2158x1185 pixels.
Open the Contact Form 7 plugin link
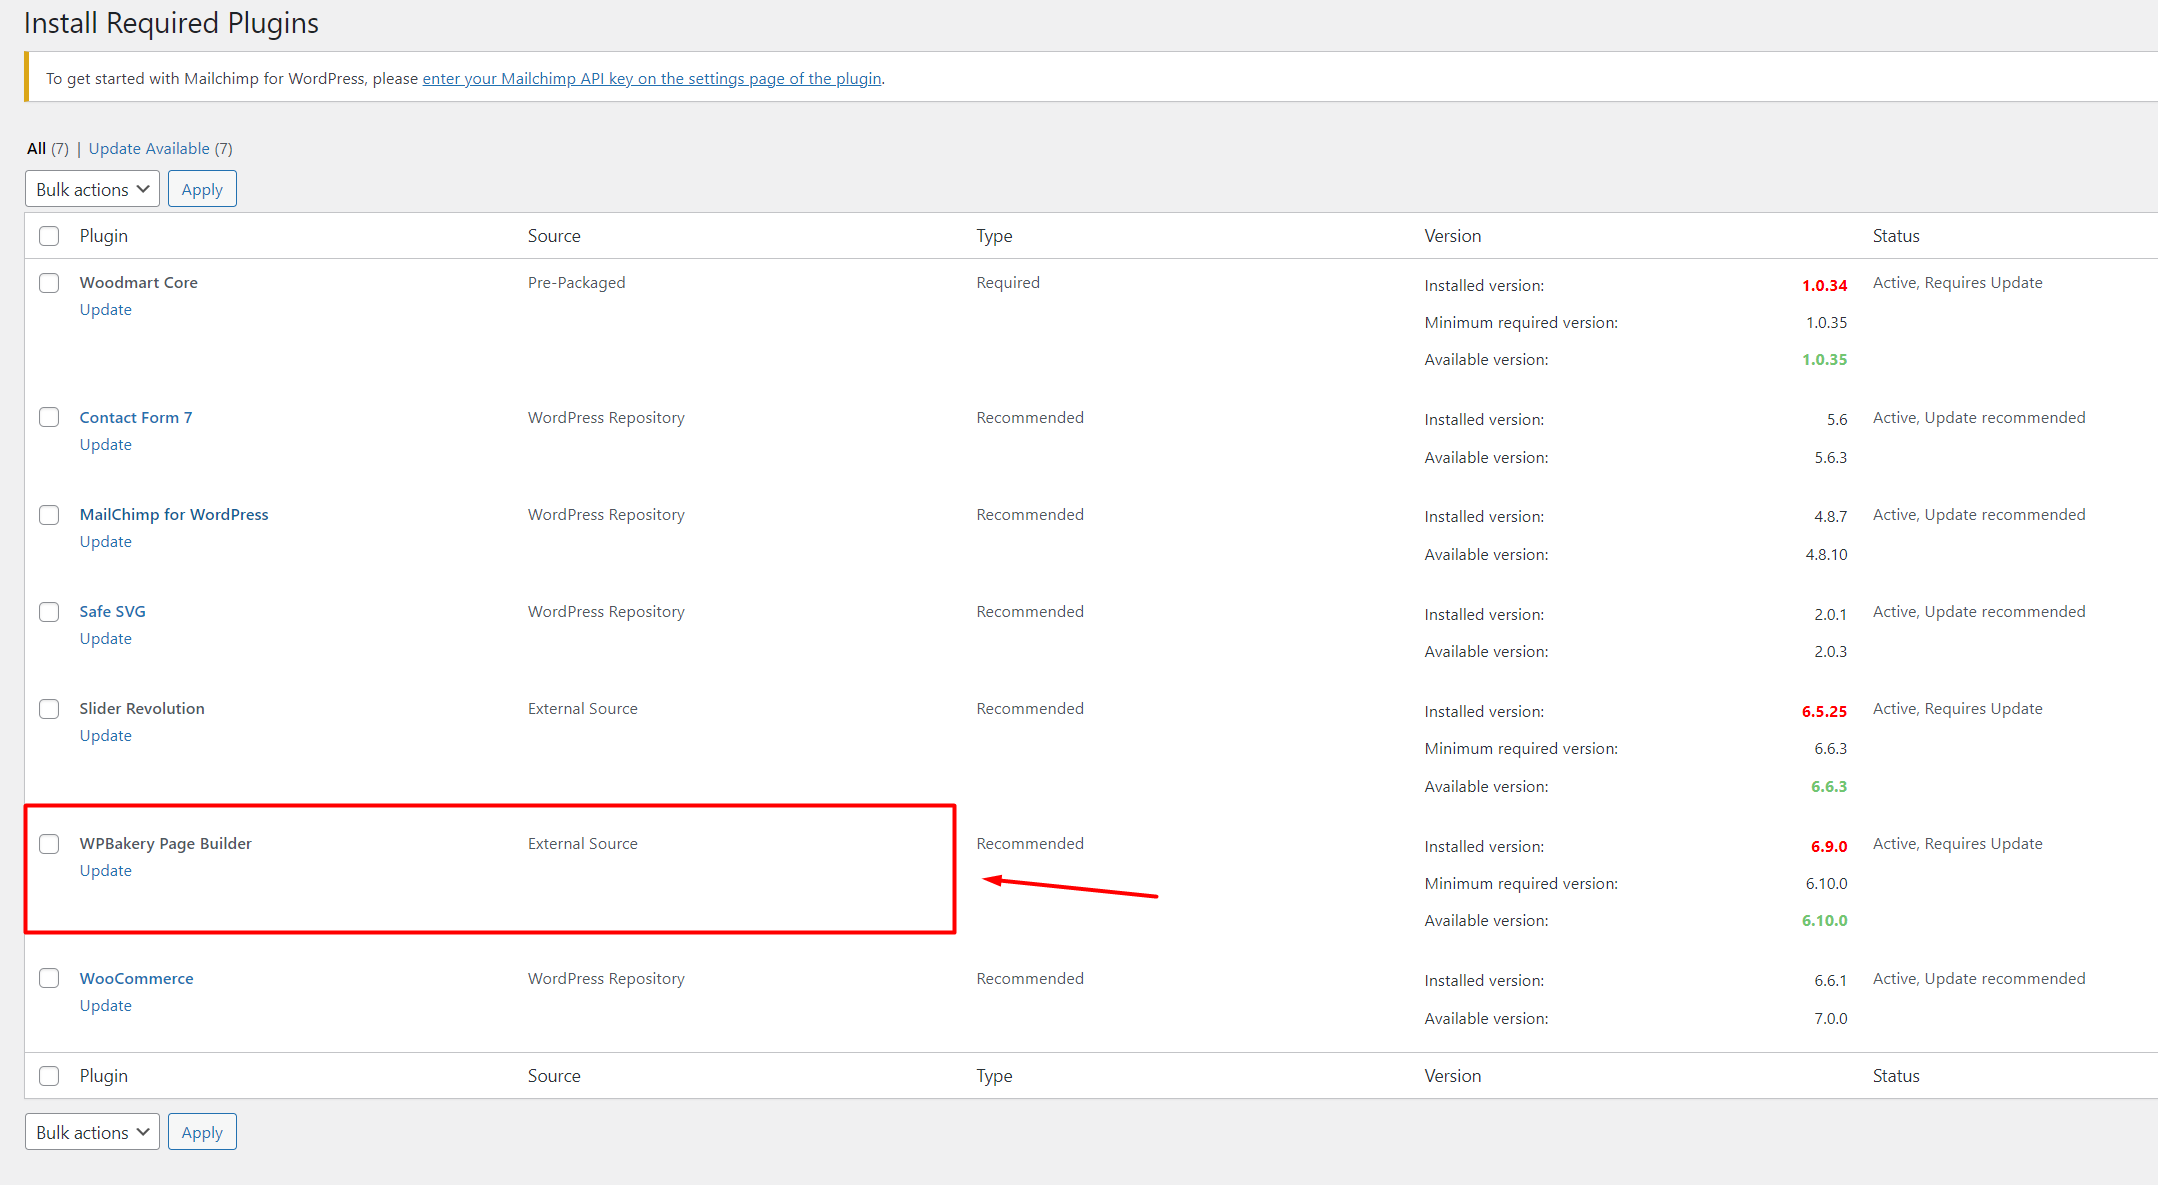pos(136,418)
